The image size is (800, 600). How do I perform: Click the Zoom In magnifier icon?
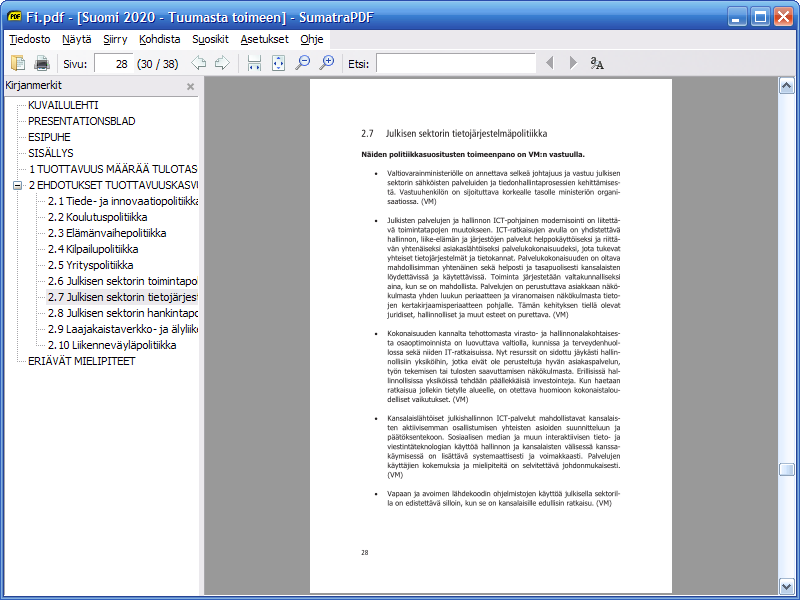coord(327,63)
